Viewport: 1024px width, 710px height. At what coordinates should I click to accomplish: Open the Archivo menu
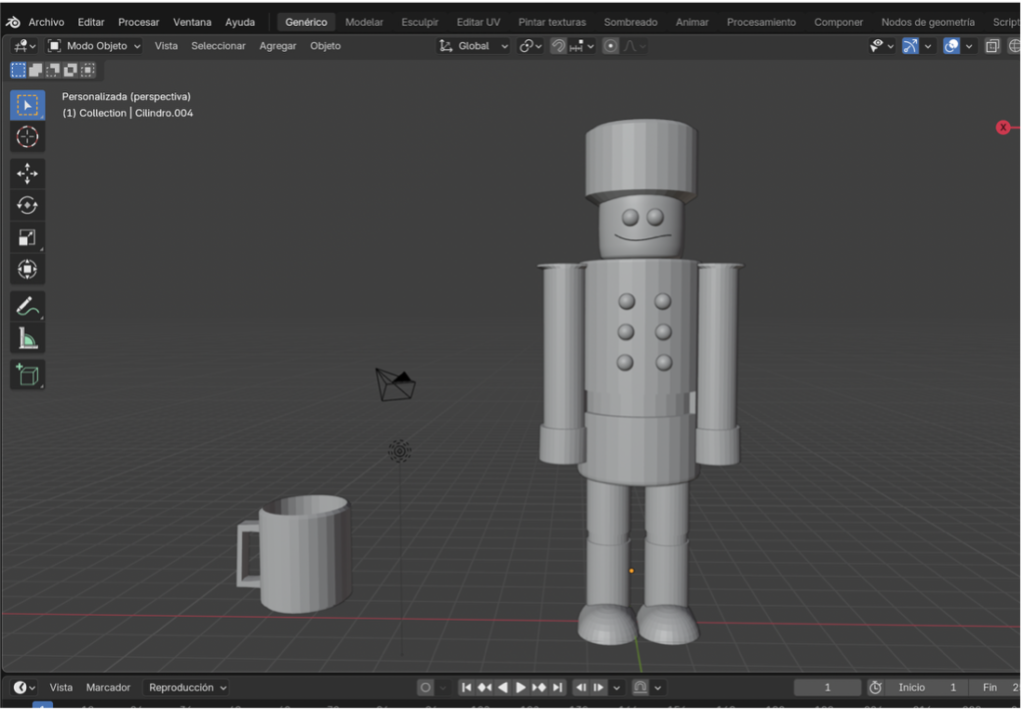[x=45, y=21]
